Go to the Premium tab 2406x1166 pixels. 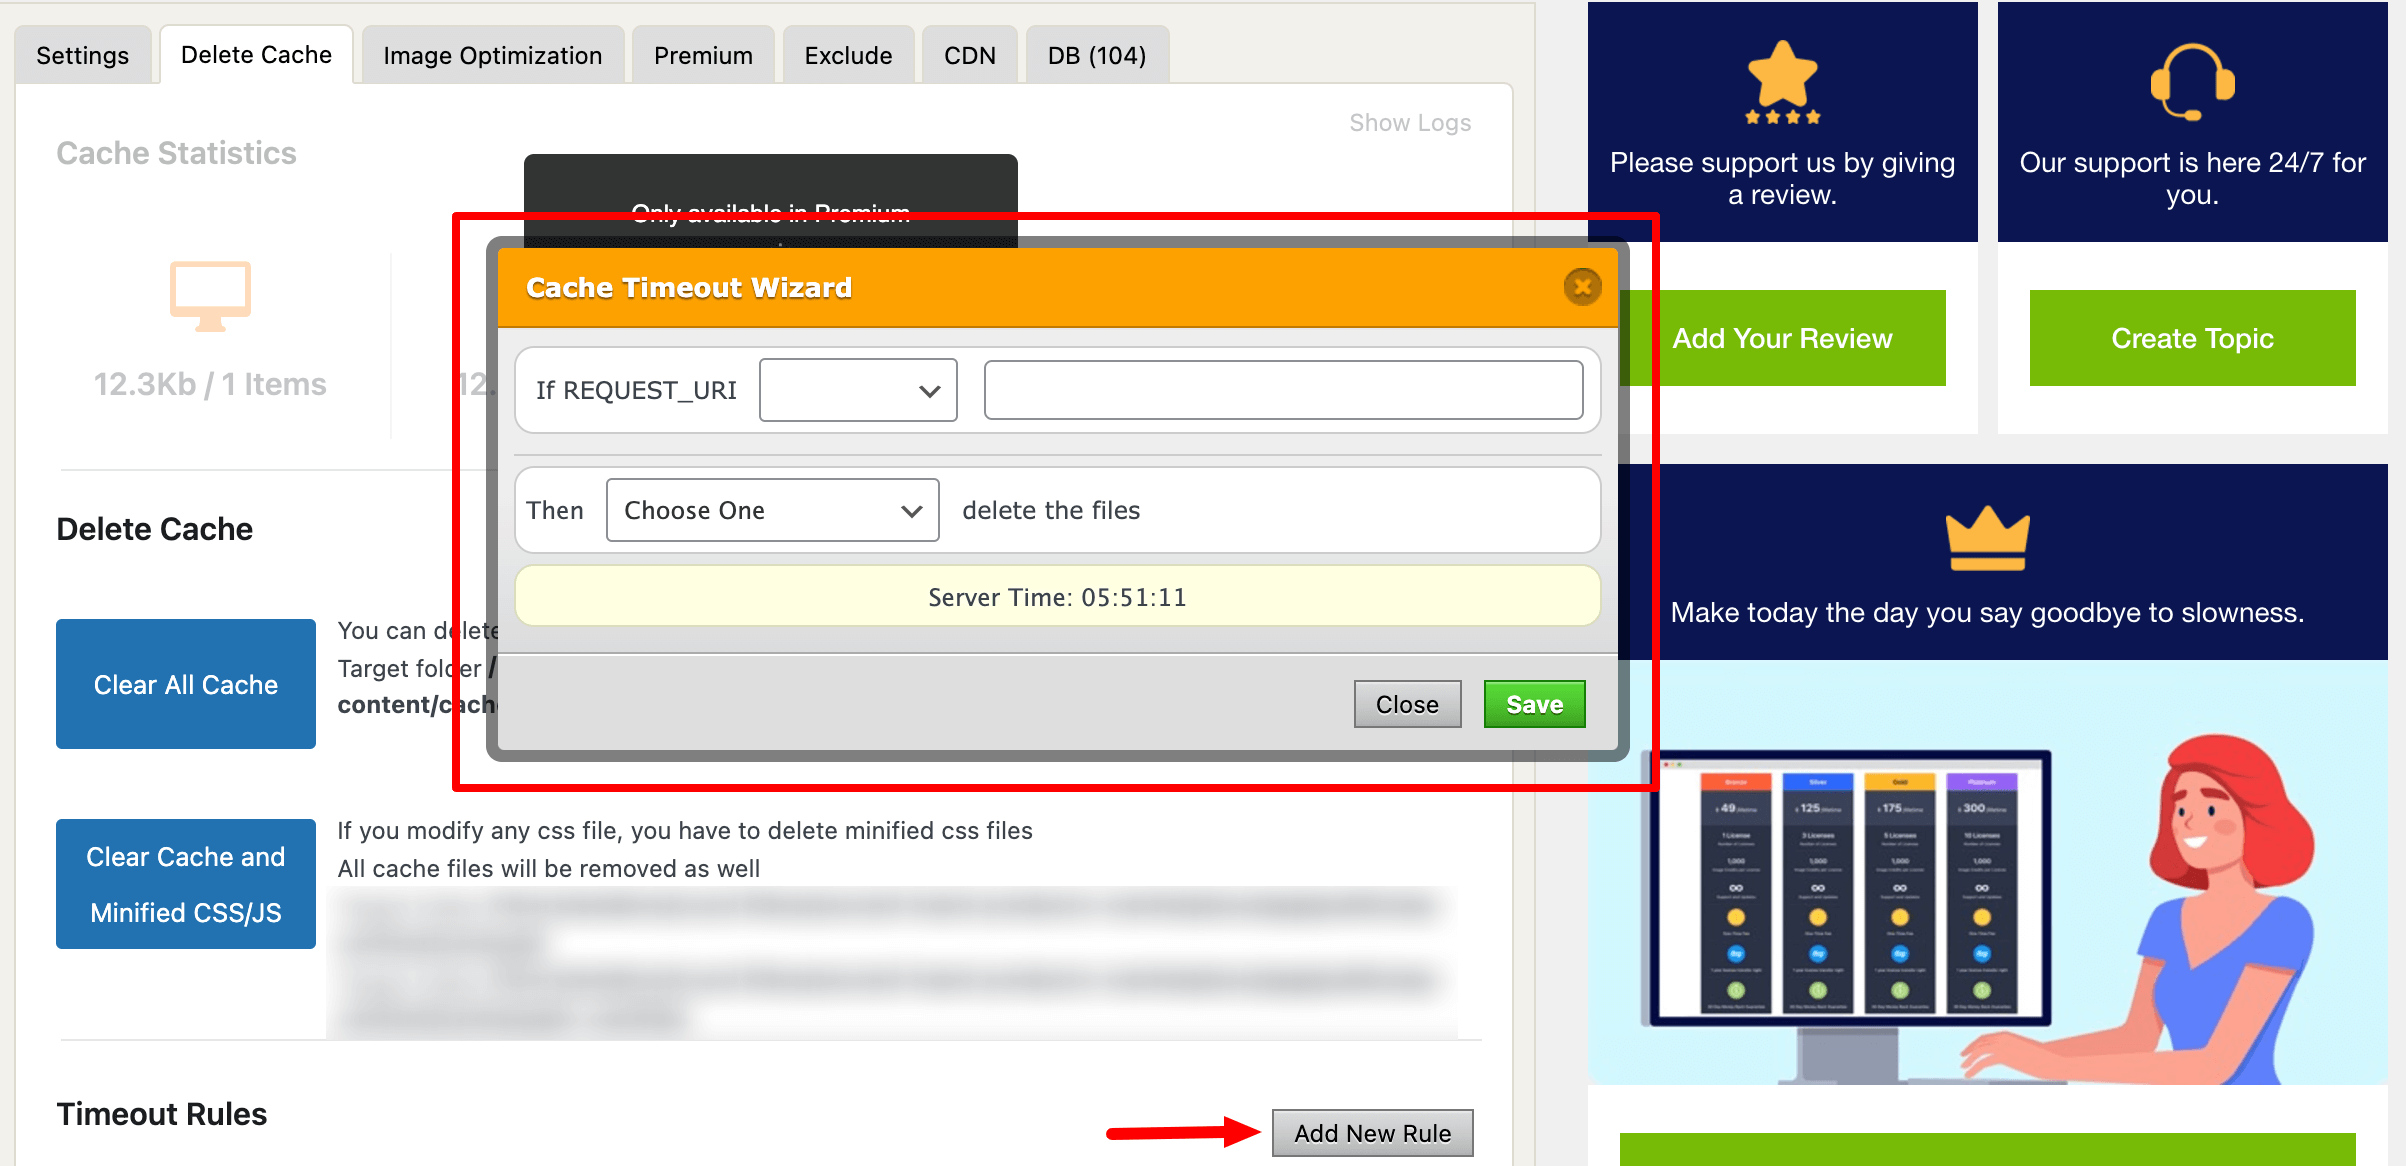click(x=703, y=55)
